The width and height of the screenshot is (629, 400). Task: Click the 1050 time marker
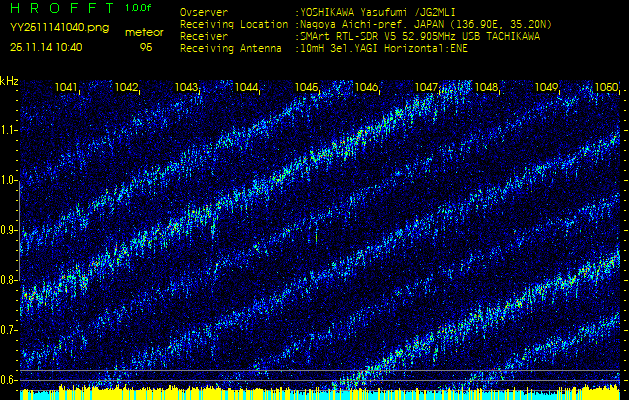[x=606, y=88]
